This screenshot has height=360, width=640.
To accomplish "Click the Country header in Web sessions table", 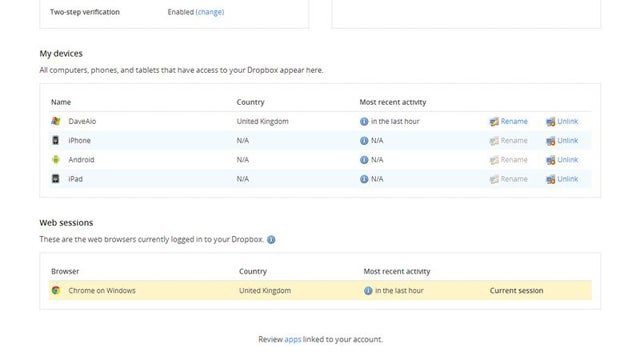I will click(x=253, y=271).
